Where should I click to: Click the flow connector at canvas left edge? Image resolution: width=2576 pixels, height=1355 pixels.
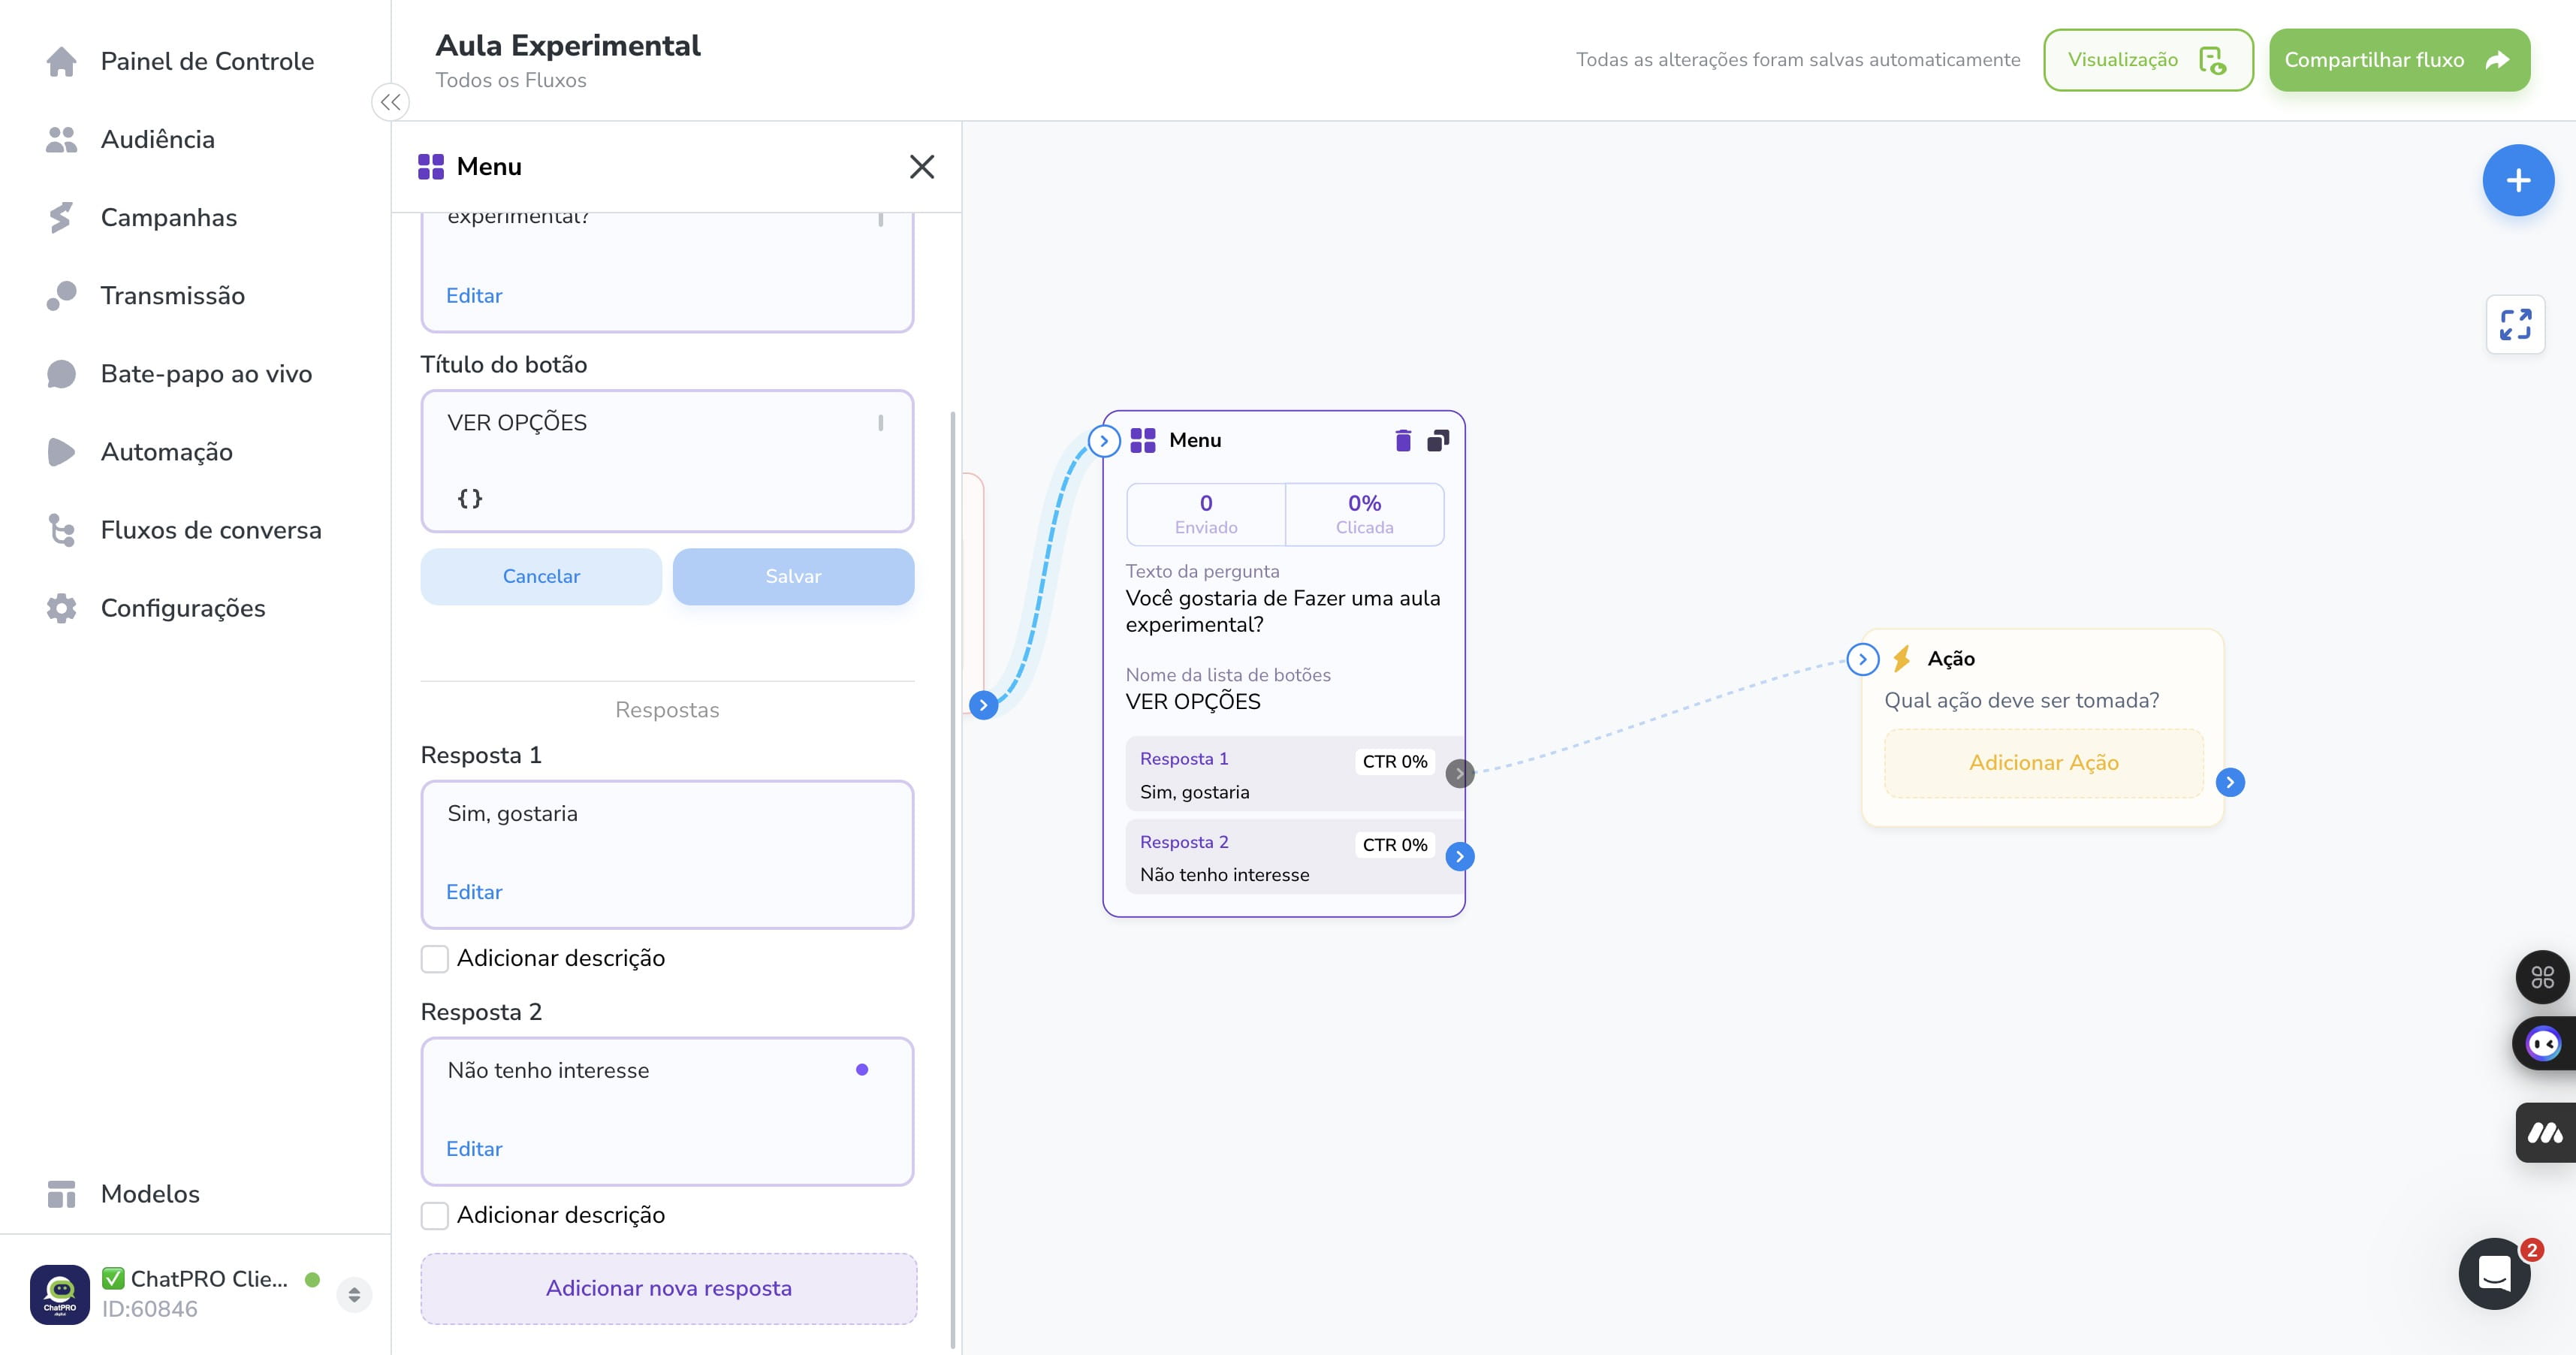(x=983, y=705)
